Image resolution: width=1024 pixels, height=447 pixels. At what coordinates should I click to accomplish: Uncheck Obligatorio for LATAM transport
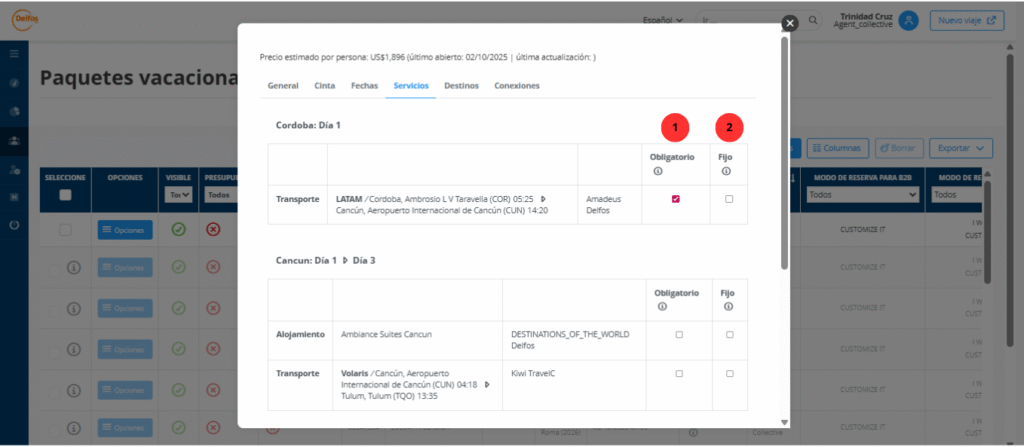(676, 199)
